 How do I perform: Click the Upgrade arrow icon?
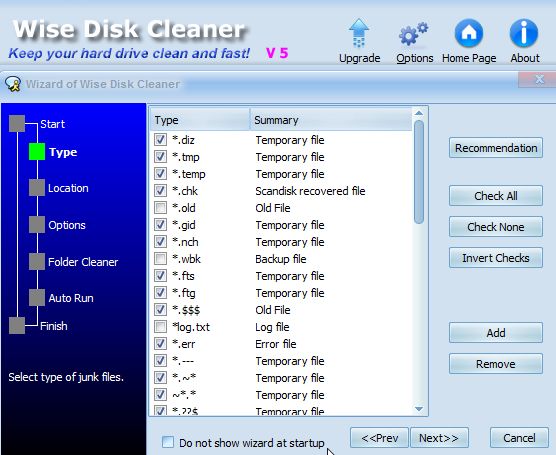[x=359, y=33]
